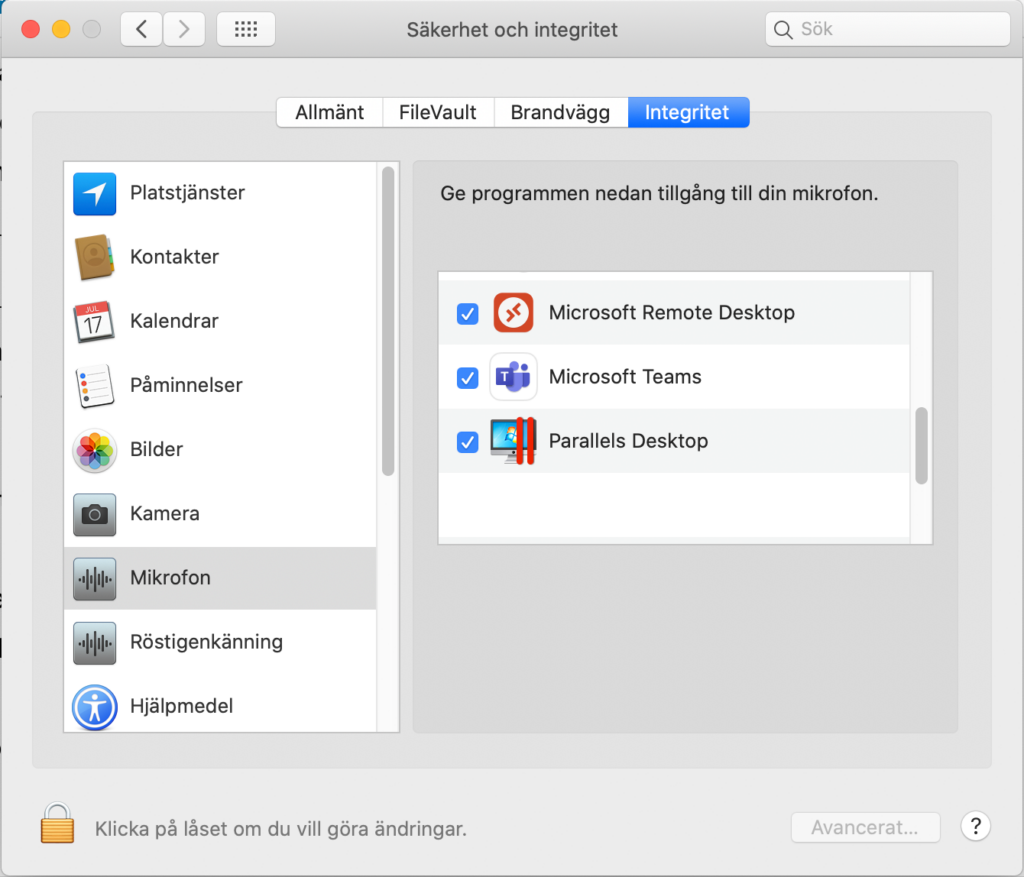Select Mikrofon label in the sidebar

click(x=170, y=578)
